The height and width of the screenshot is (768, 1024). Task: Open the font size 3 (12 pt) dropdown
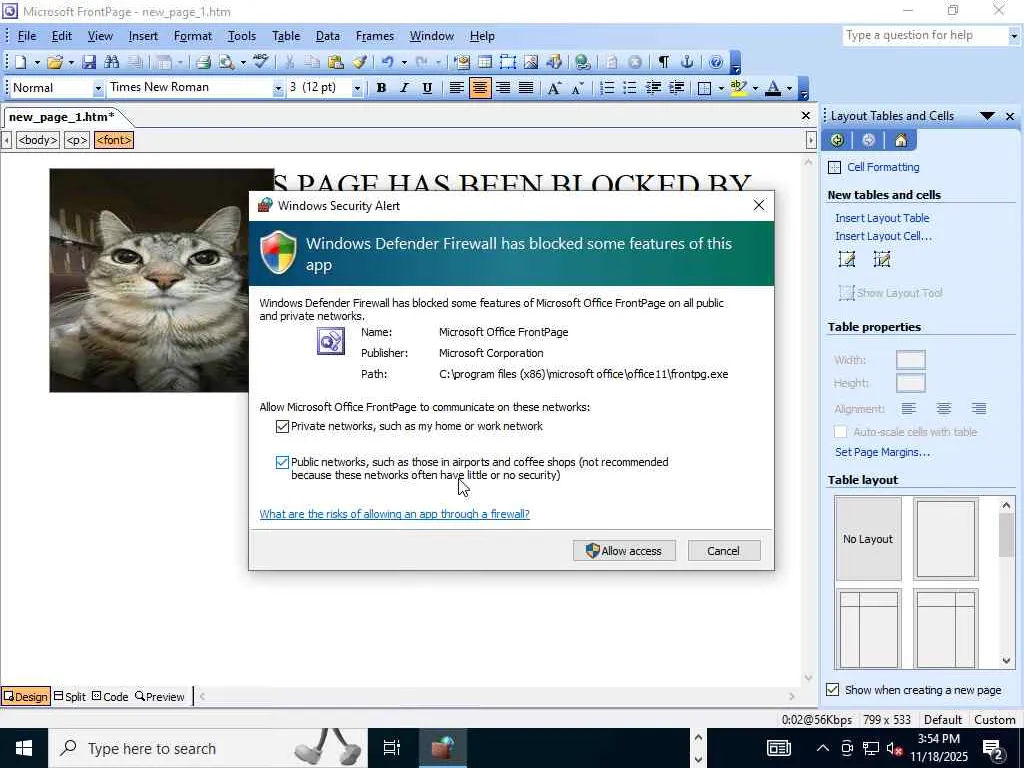[357, 88]
